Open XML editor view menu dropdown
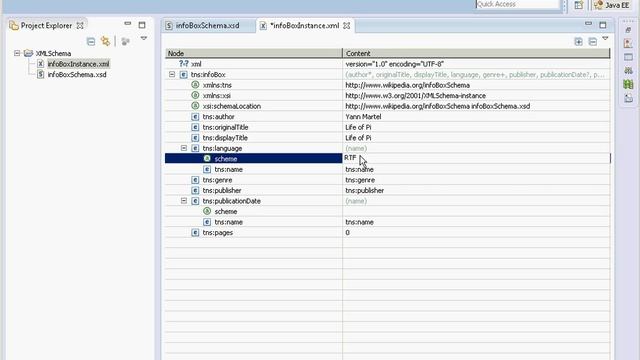Image resolution: width=640 pixels, height=360 pixels. [x=605, y=39]
